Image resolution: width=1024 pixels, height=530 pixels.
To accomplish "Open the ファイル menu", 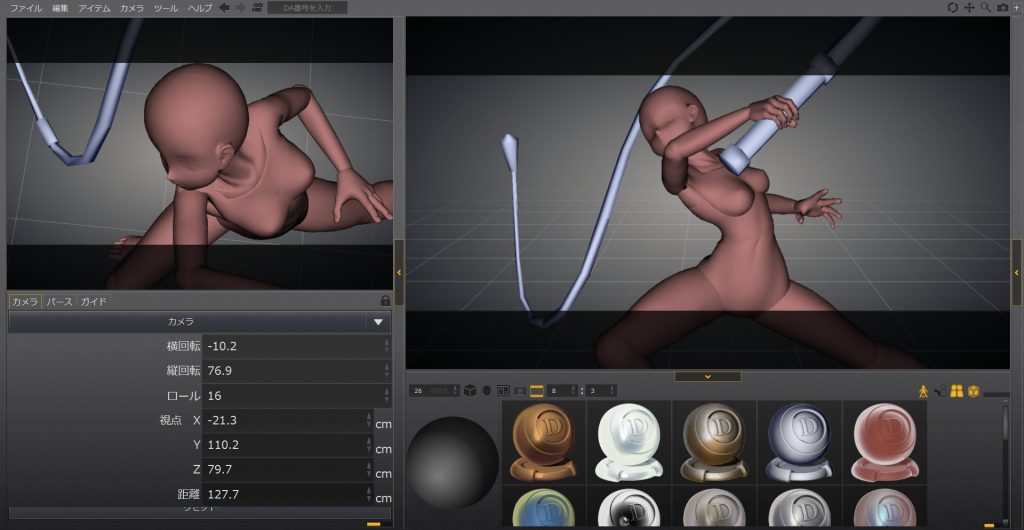I will click(26, 8).
